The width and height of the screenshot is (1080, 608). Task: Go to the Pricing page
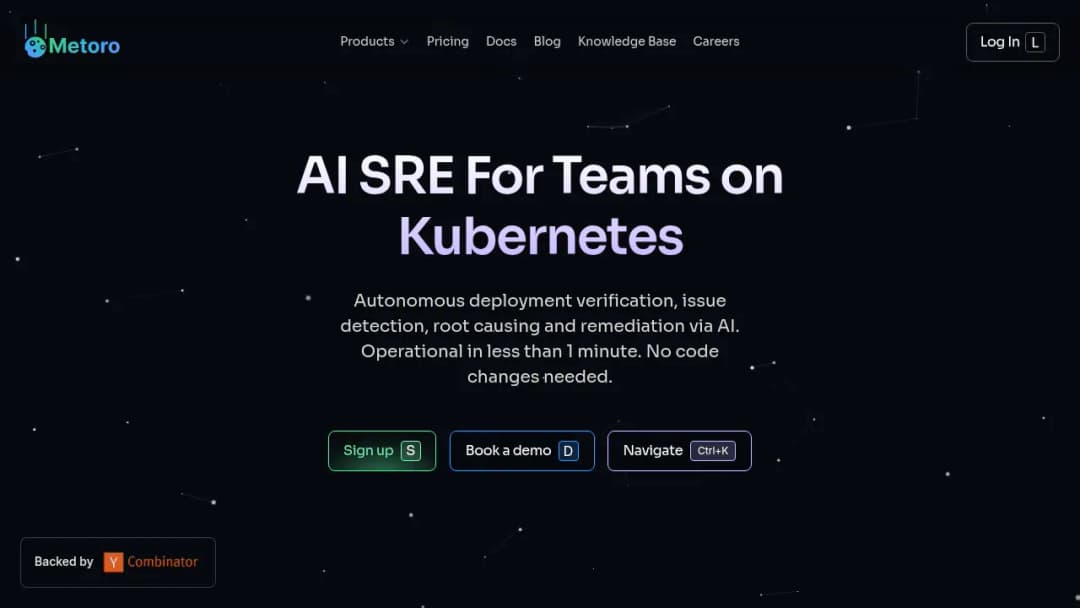(448, 41)
